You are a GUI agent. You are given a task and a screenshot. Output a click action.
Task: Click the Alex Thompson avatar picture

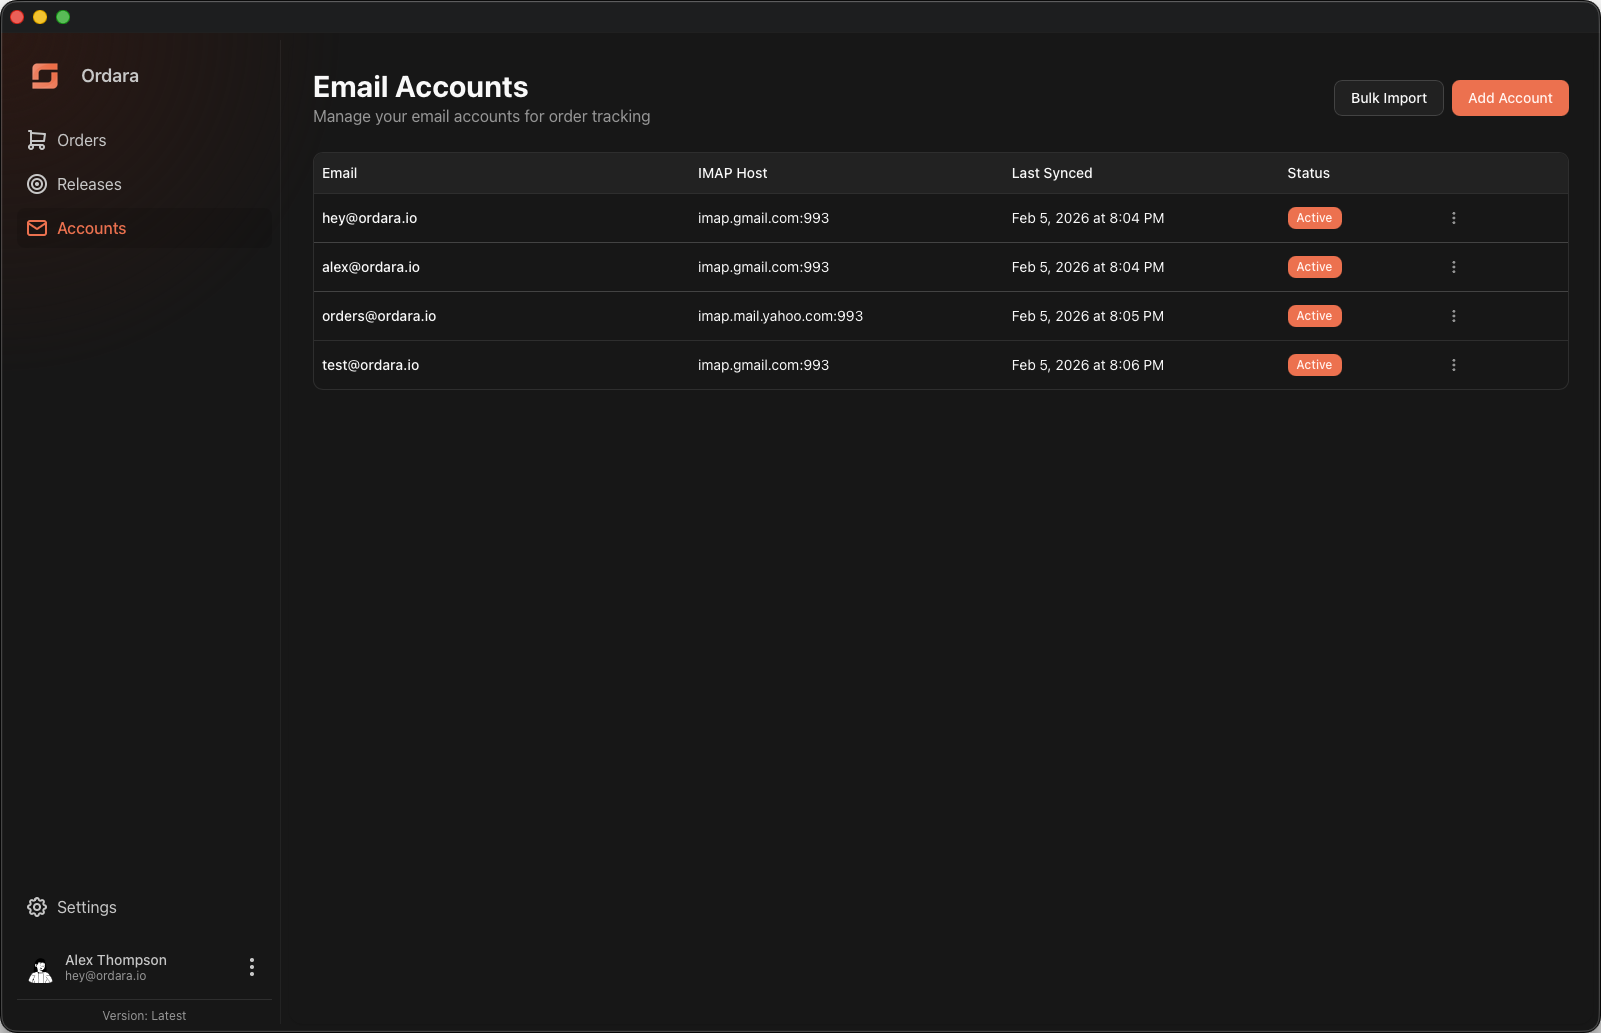tap(40, 968)
